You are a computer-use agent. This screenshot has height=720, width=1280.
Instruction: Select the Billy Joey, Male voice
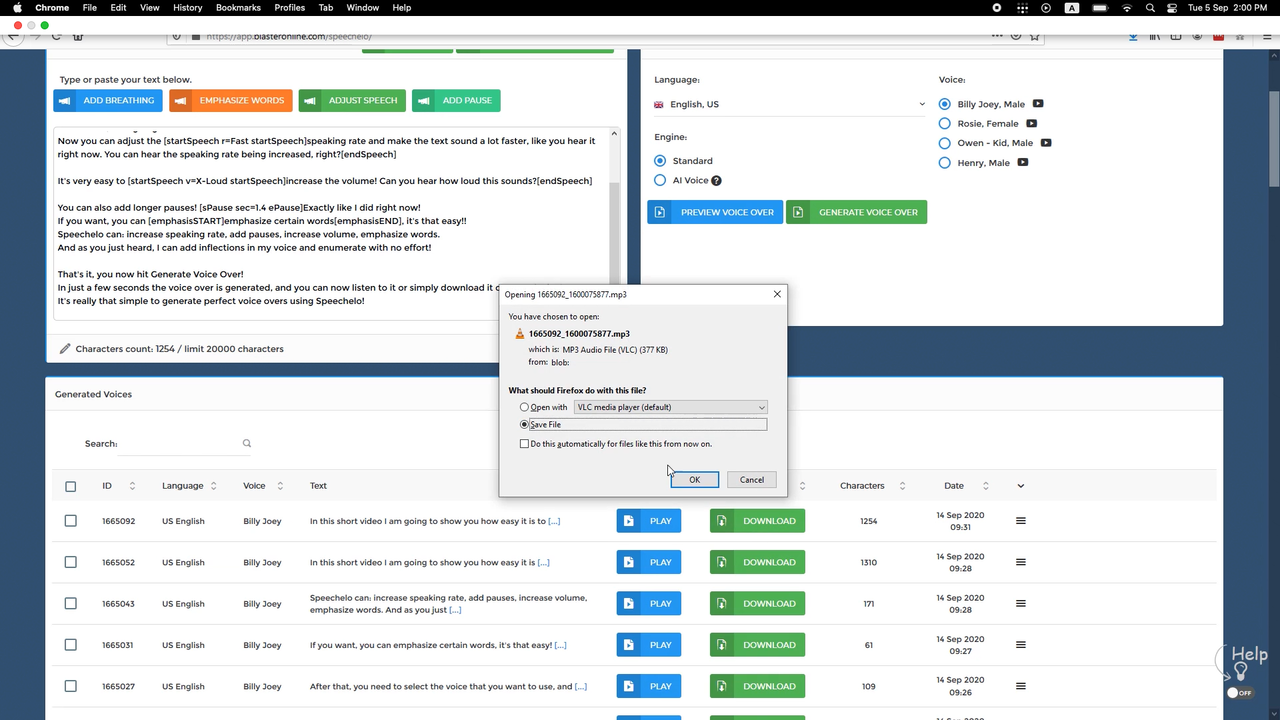[945, 104]
